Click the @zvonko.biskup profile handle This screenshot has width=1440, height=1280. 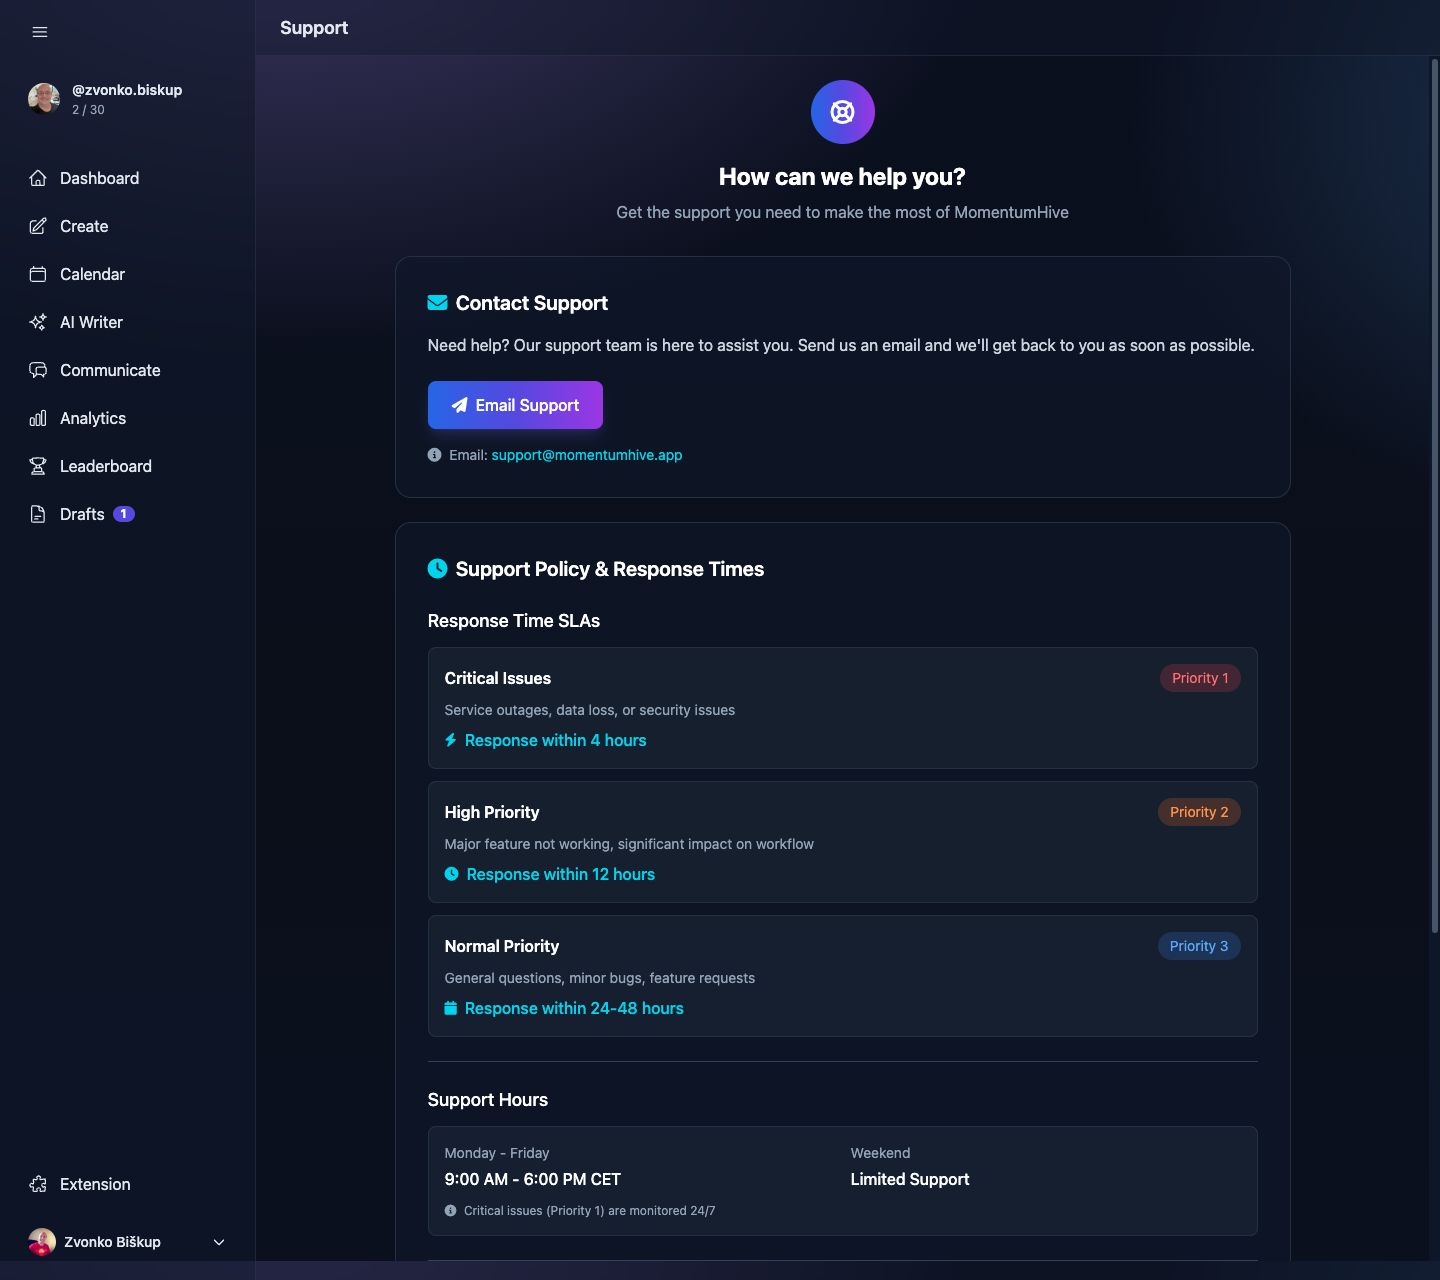127,90
